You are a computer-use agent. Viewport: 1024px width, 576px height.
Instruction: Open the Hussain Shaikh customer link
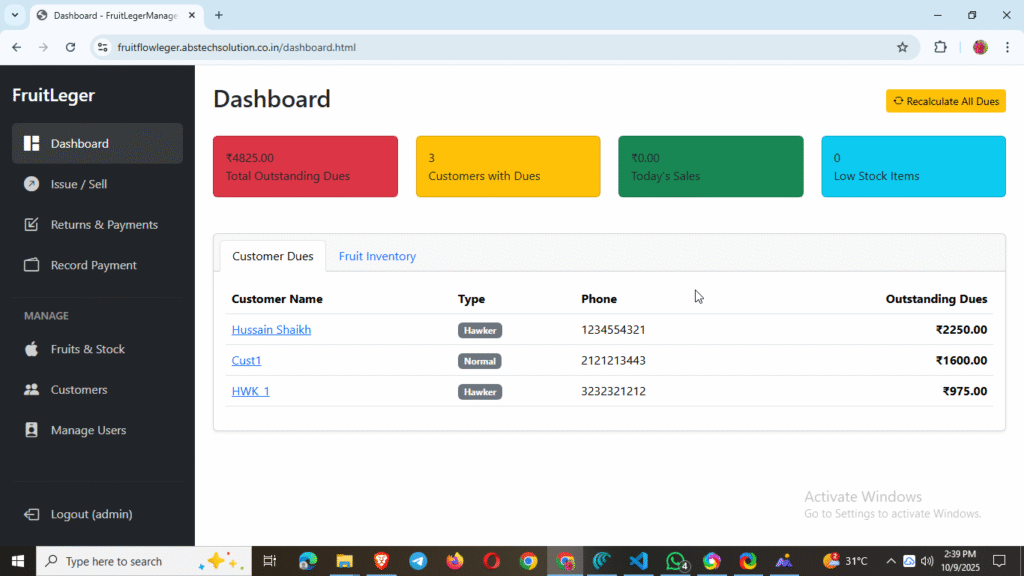[x=271, y=330]
